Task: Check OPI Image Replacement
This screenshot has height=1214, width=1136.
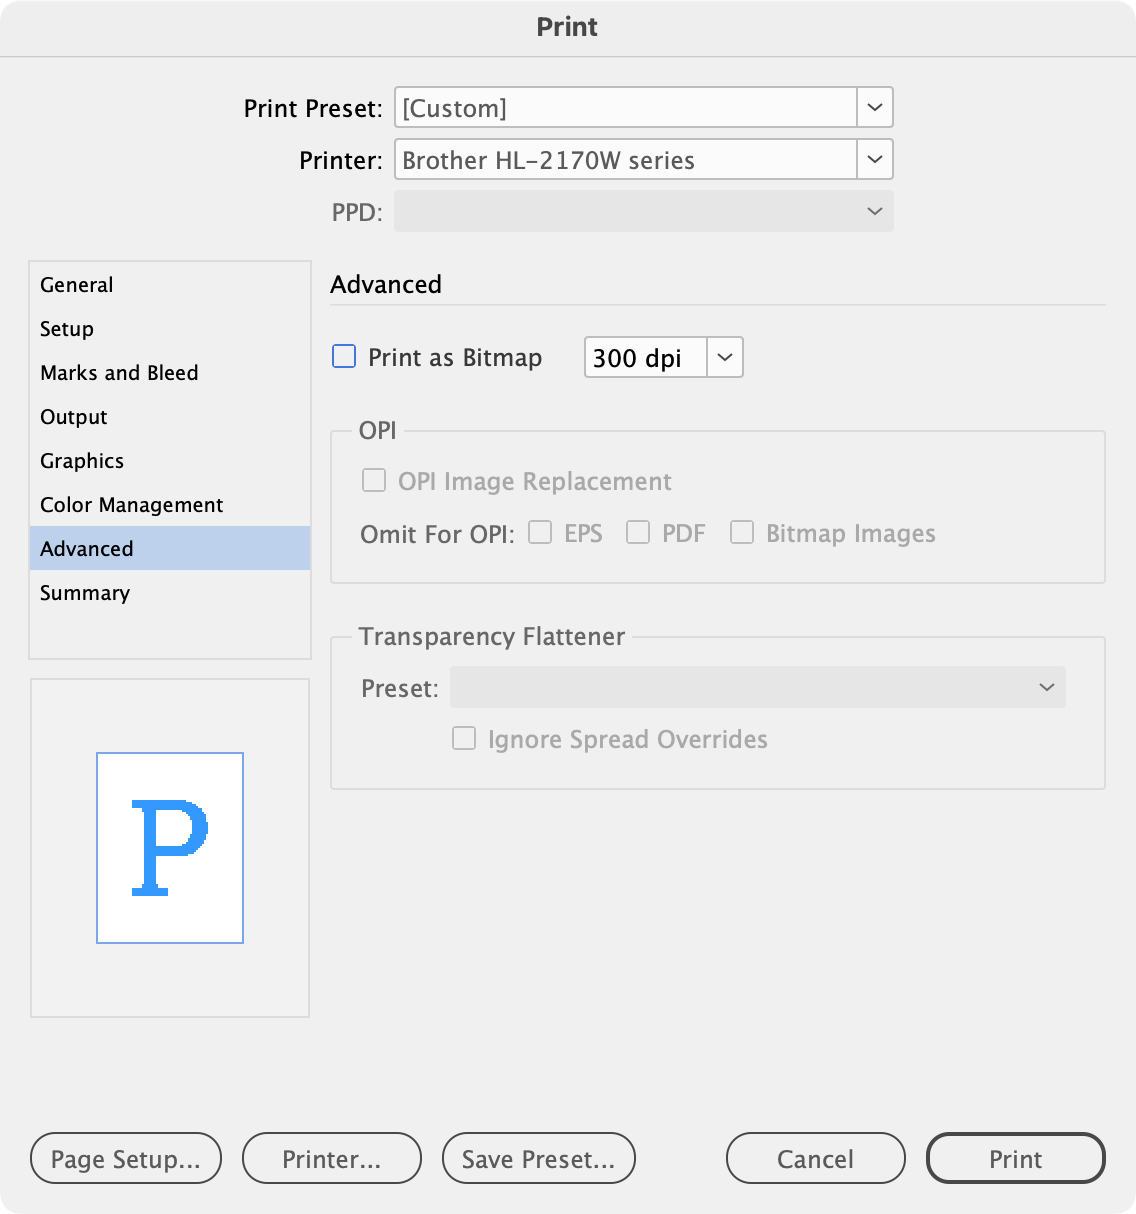Action: [x=373, y=480]
